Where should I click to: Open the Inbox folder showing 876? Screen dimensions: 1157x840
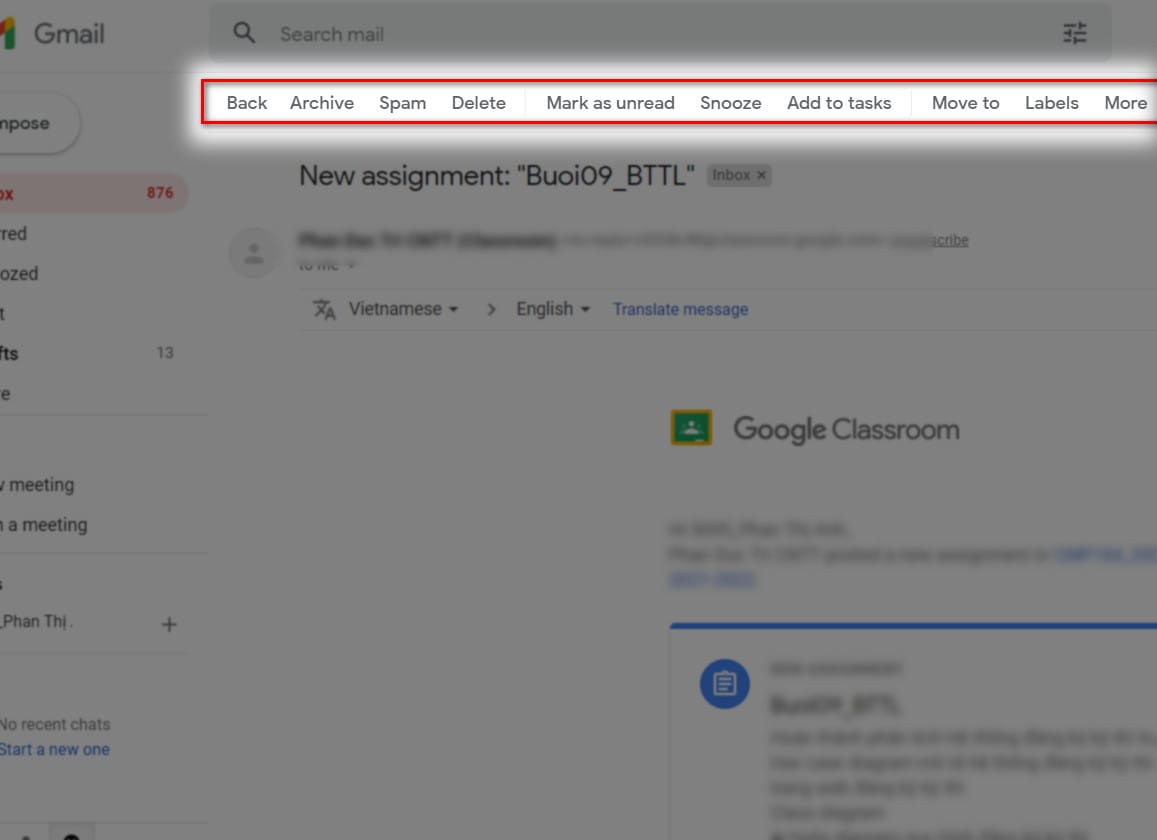point(93,193)
